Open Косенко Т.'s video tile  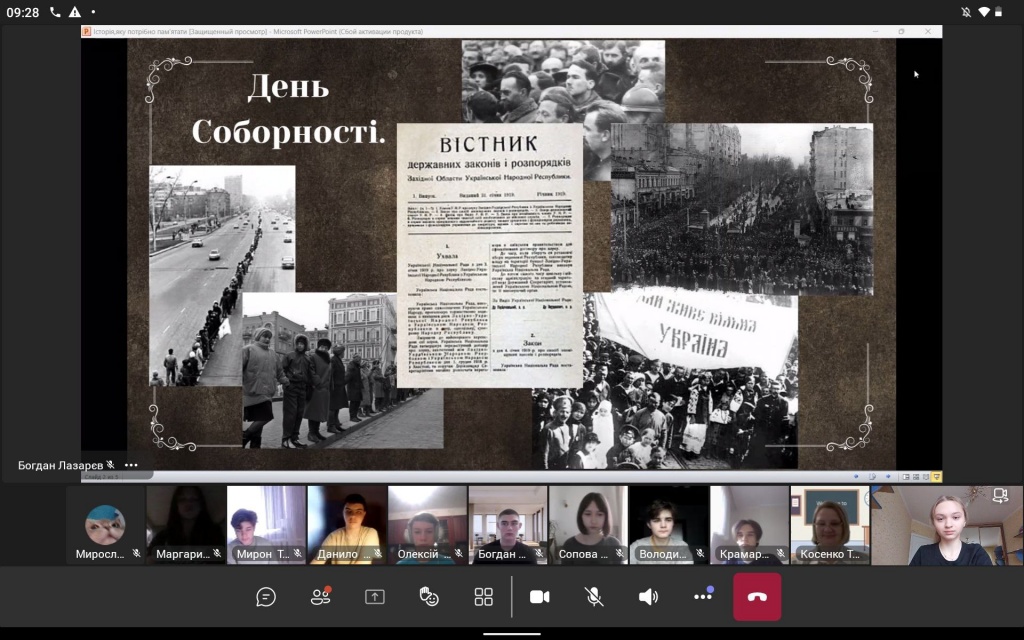click(x=830, y=525)
